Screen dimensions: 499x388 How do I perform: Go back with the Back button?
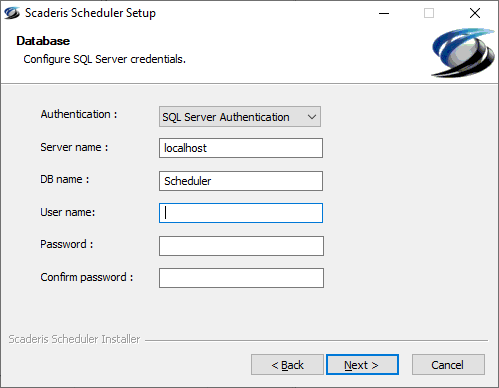tap(287, 365)
